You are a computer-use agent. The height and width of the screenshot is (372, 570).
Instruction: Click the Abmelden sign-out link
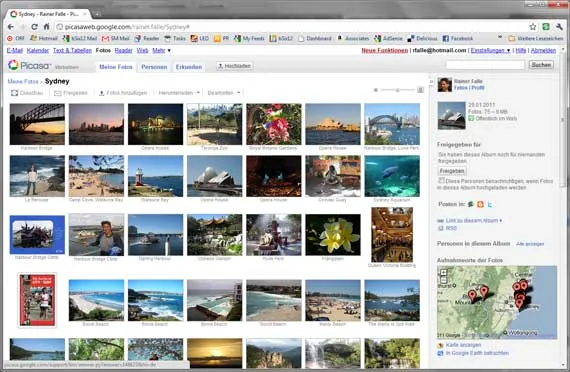pos(543,50)
